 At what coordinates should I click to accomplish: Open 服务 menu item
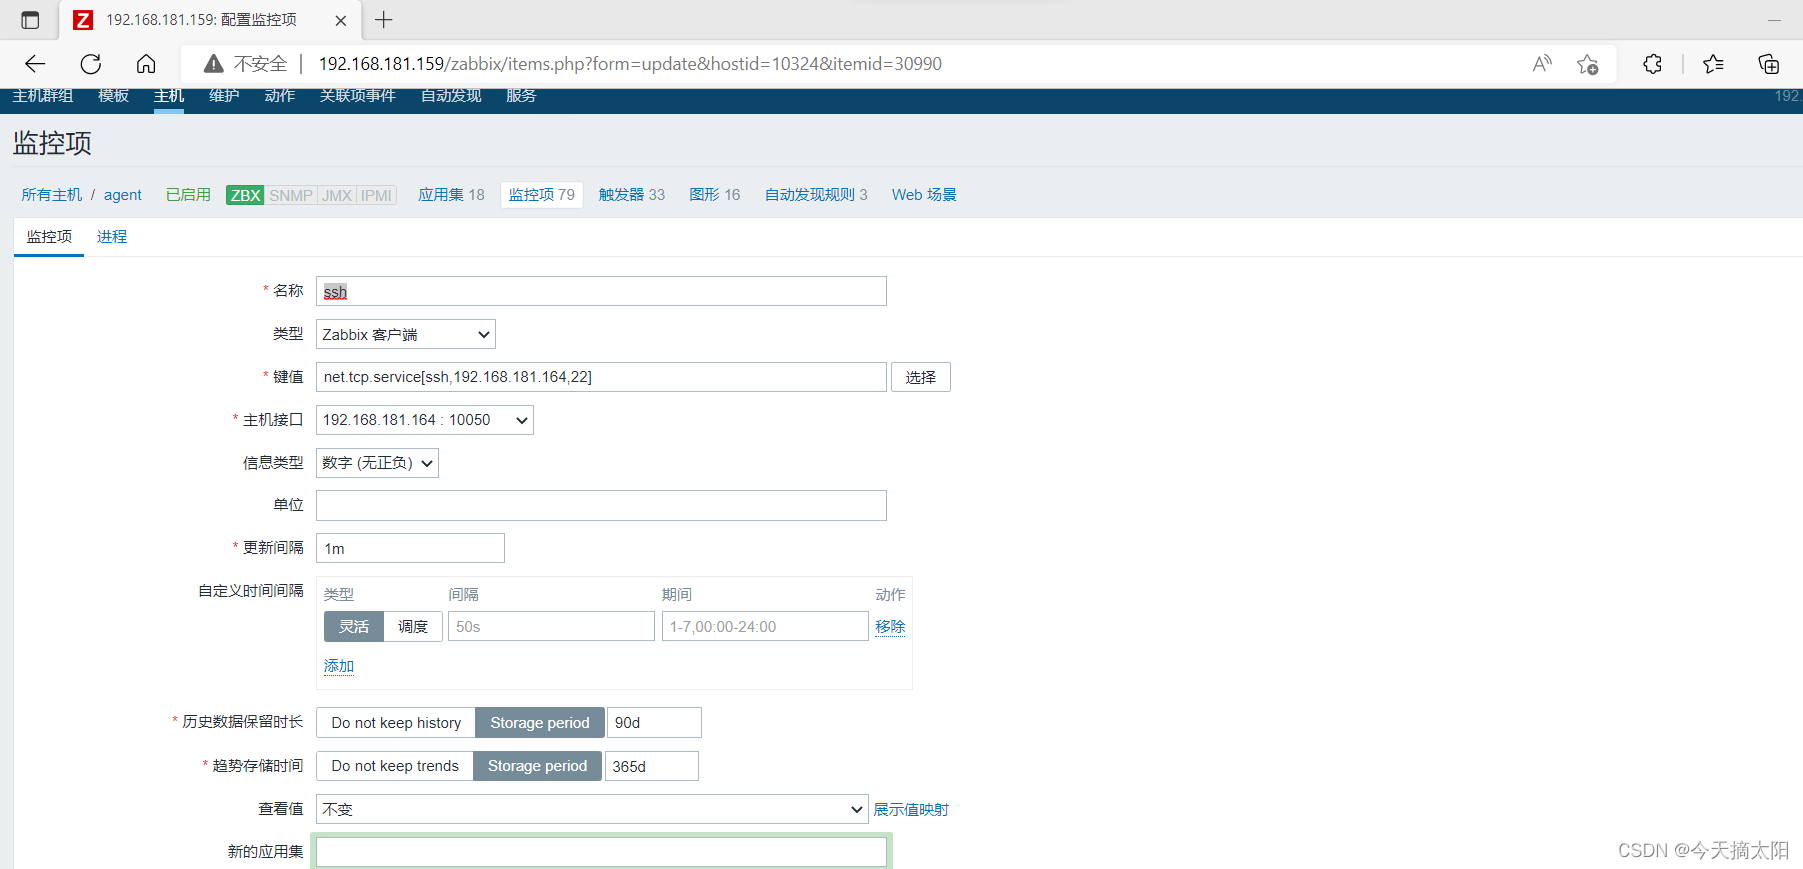tap(521, 96)
